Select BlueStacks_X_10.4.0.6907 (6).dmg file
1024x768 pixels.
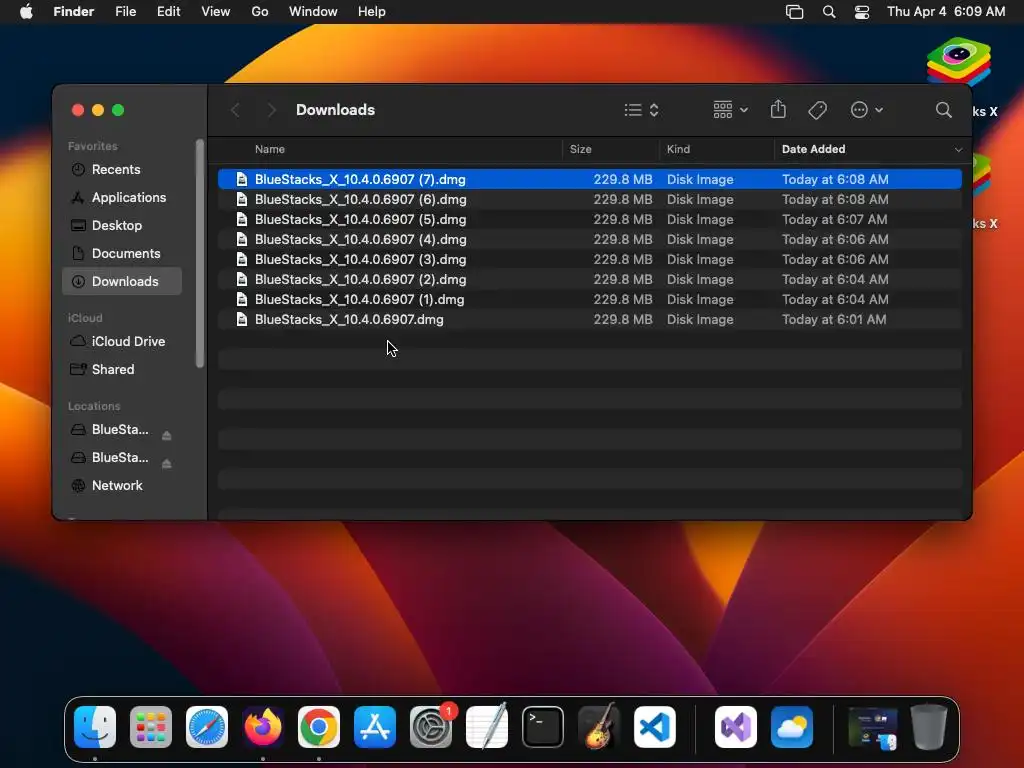point(590,199)
